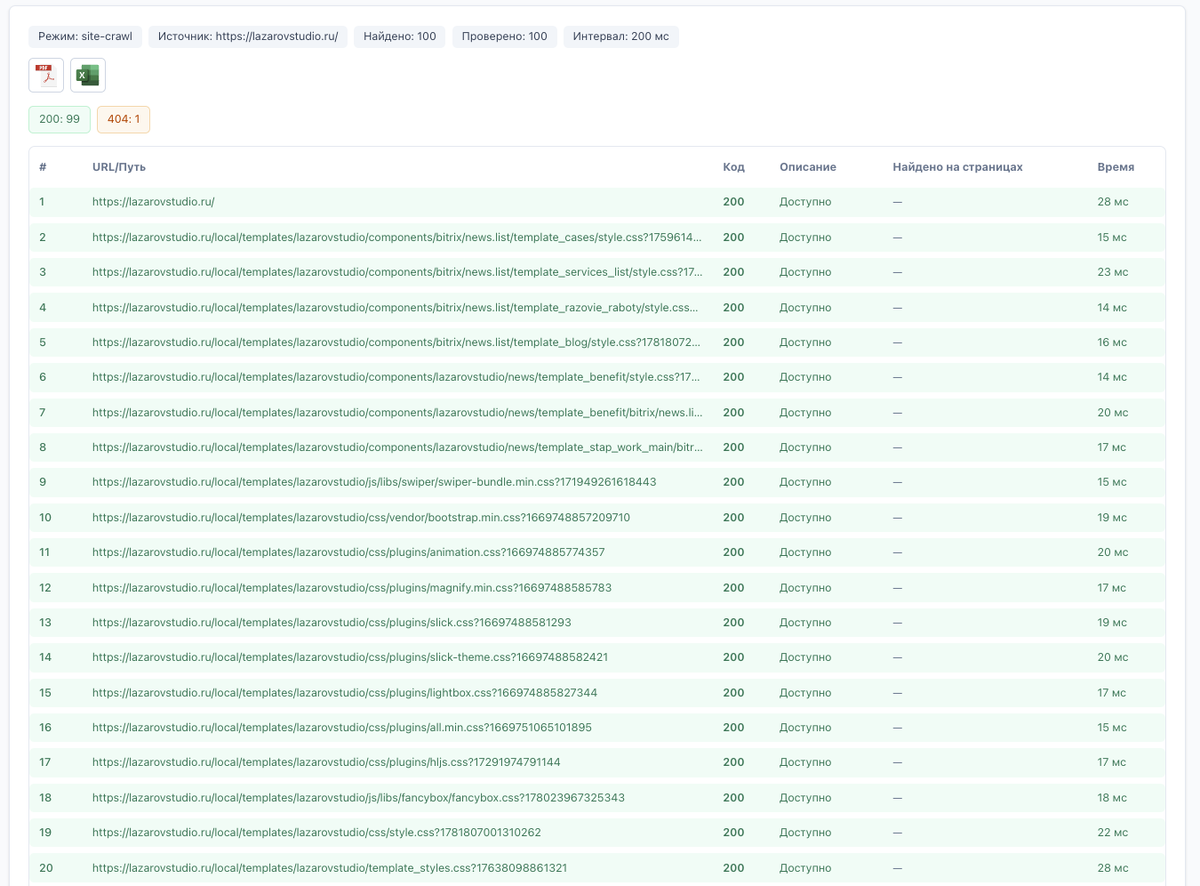The height and width of the screenshot is (886, 1200).
Task: Click the 'Интервал: 200 мс' chip
Action: click(621, 36)
